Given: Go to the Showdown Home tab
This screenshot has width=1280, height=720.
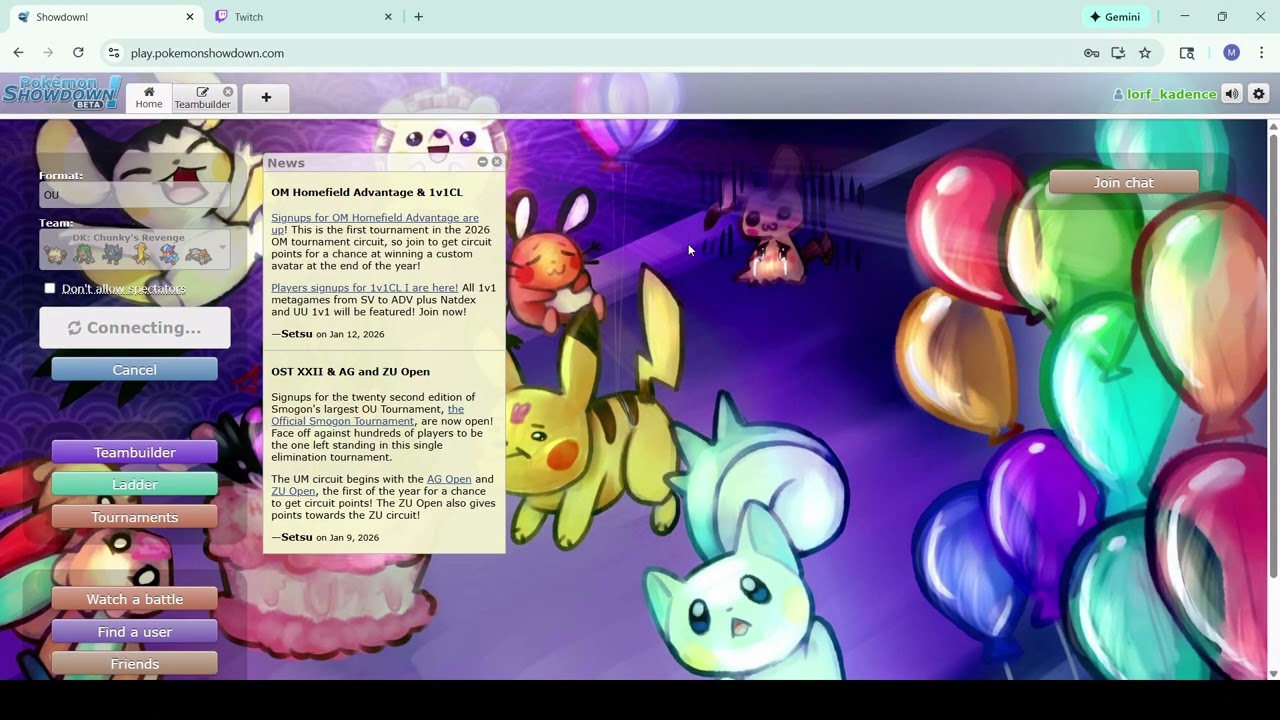Looking at the screenshot, I should (x=148, y=97).
